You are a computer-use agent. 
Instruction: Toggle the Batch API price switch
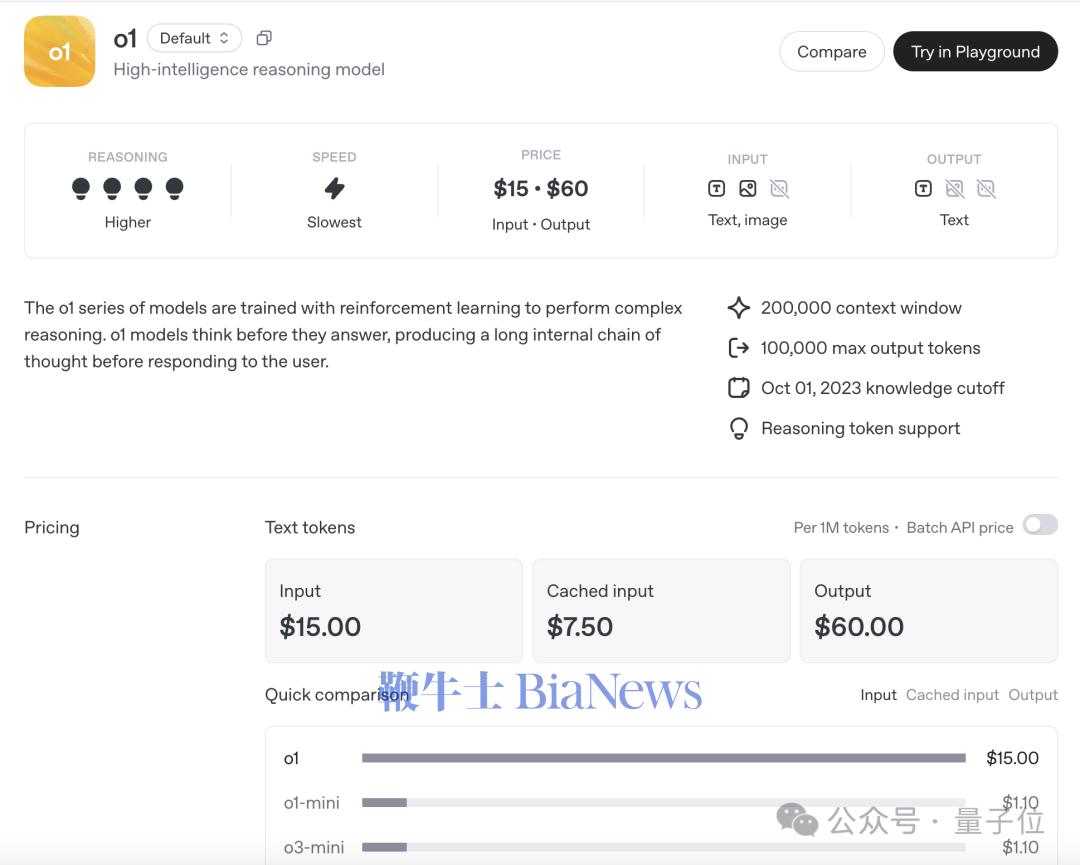coord(1040,525)
